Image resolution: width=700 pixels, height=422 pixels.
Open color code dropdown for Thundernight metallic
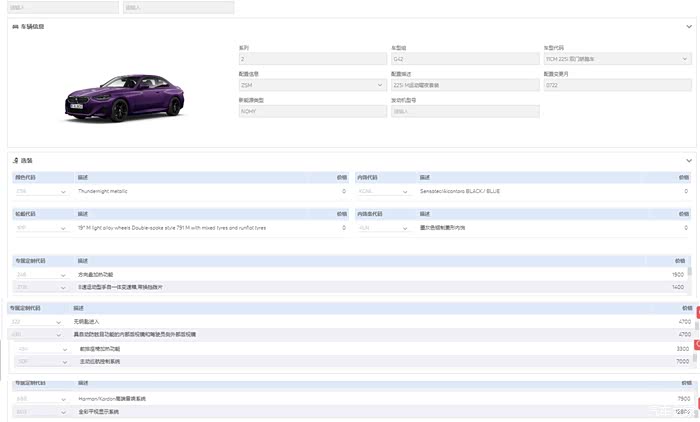(41, 191)
